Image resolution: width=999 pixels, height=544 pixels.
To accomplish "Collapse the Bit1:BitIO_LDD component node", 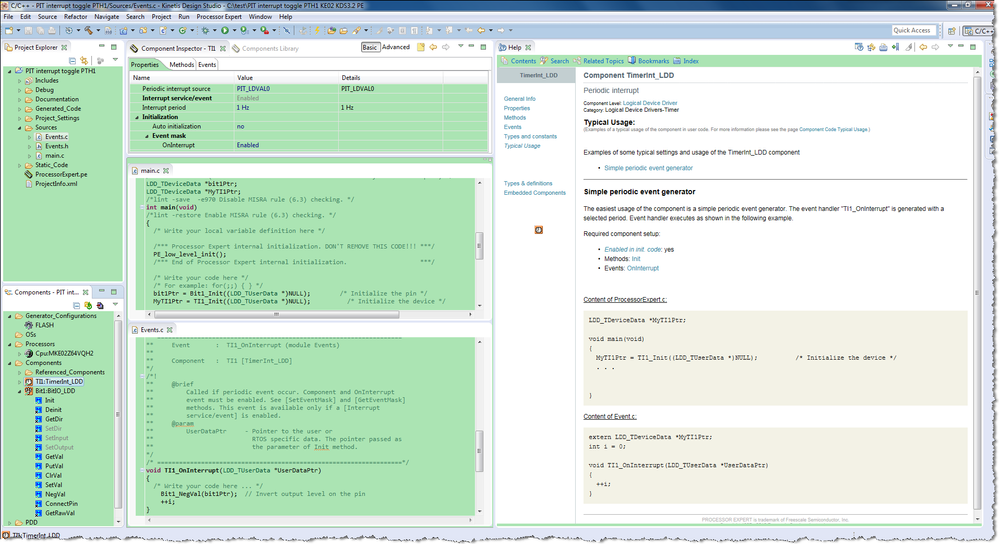I will [x=19, y=391].
